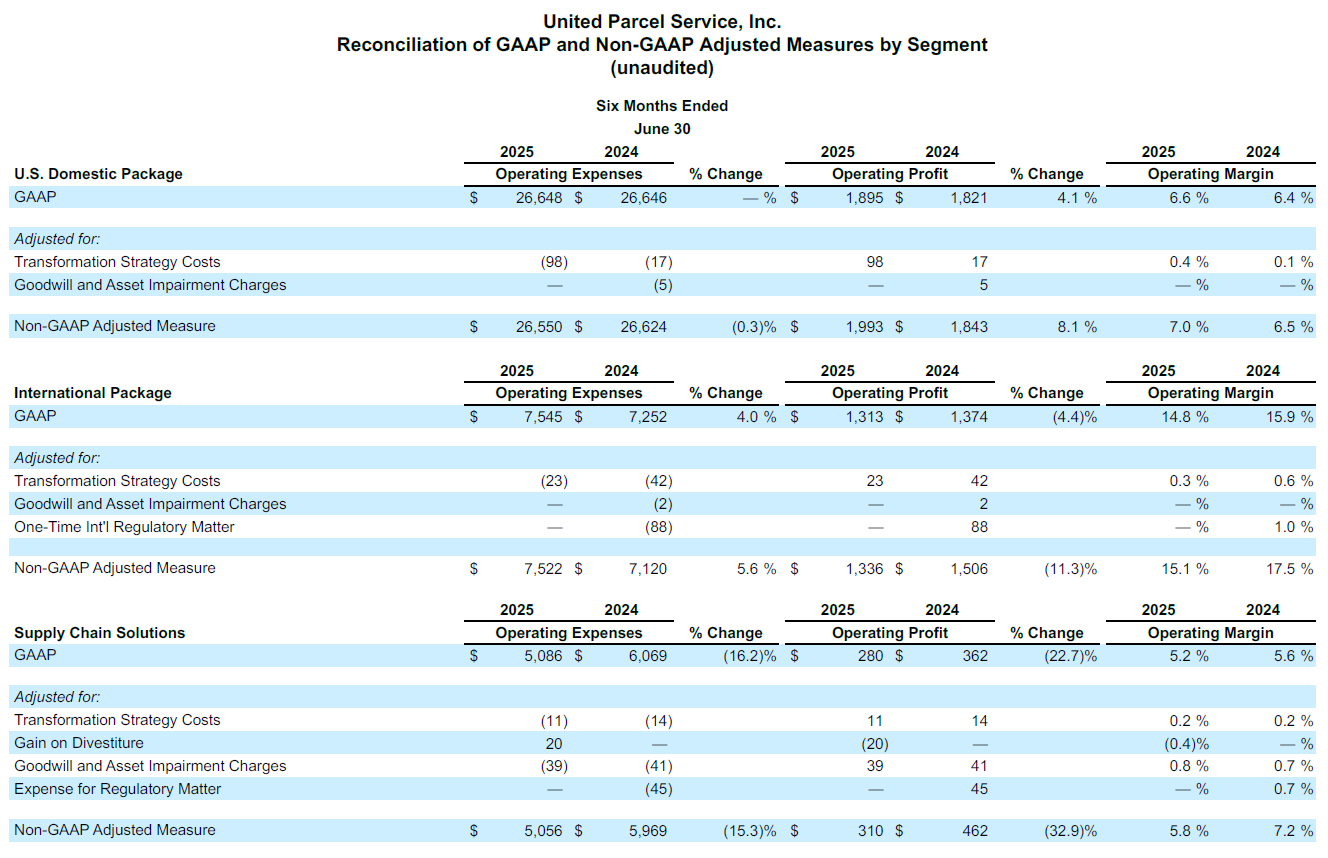Select the 6.5 % adjusted margin value
Image resolution: width=1328 pixels, height=858 pixels.
(1293, 326)
